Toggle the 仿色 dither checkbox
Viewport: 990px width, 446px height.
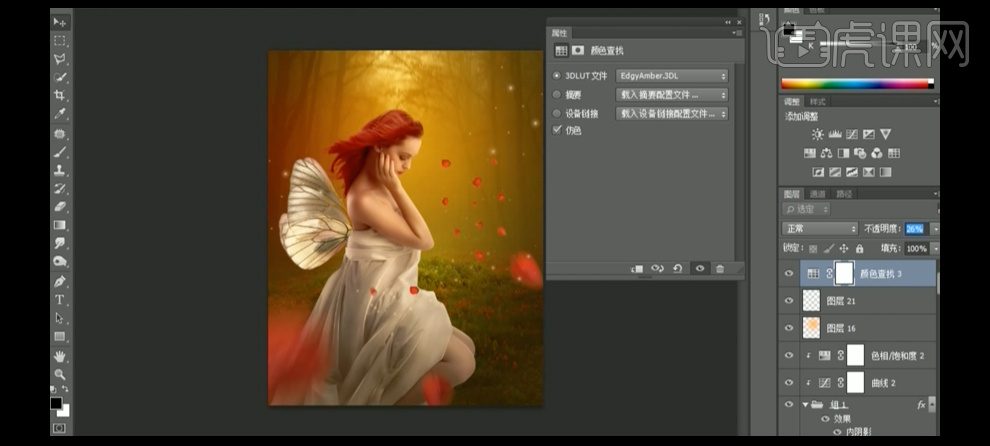tap(557, 130)
